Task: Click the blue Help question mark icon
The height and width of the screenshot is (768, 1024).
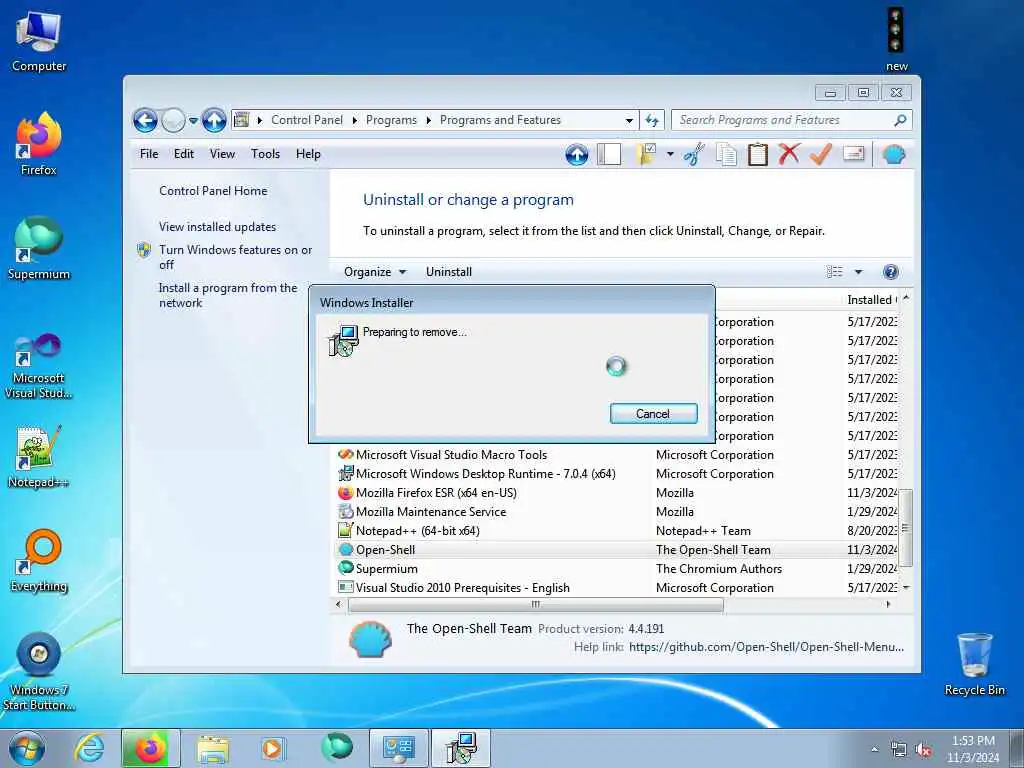Action: click(x=890, y=272)
